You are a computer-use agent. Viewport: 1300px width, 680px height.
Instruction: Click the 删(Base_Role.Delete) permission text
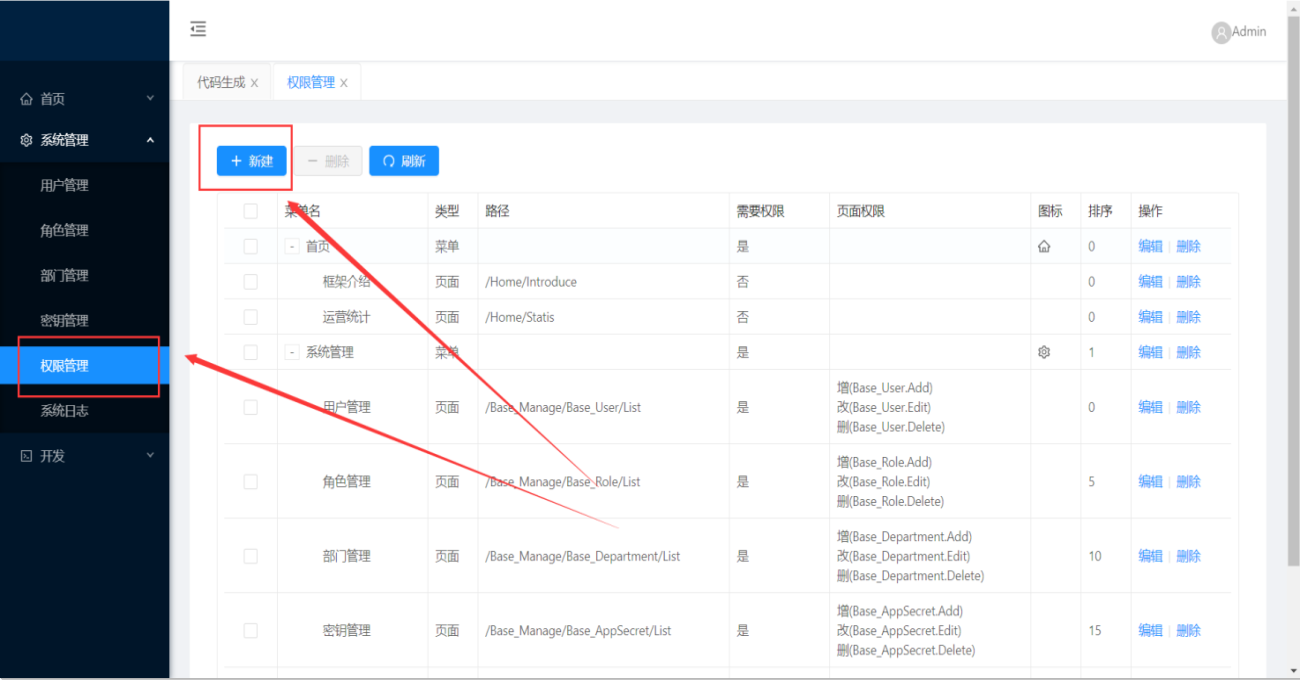(890, 501)
